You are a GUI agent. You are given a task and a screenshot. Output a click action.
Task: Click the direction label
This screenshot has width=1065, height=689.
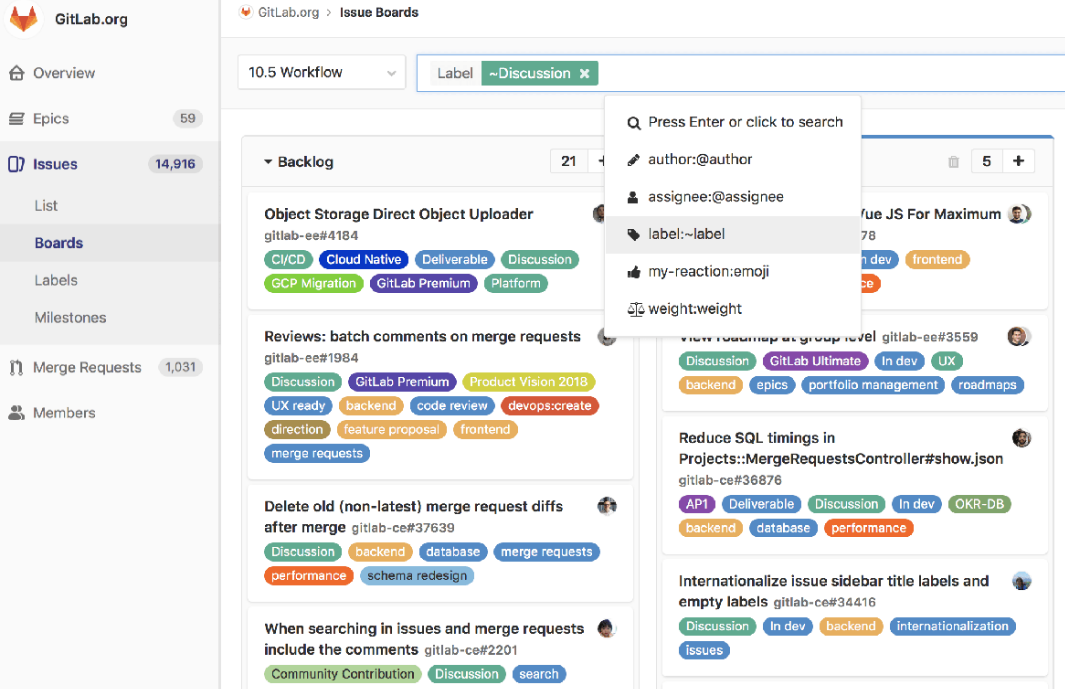click(x=297, y=429)
